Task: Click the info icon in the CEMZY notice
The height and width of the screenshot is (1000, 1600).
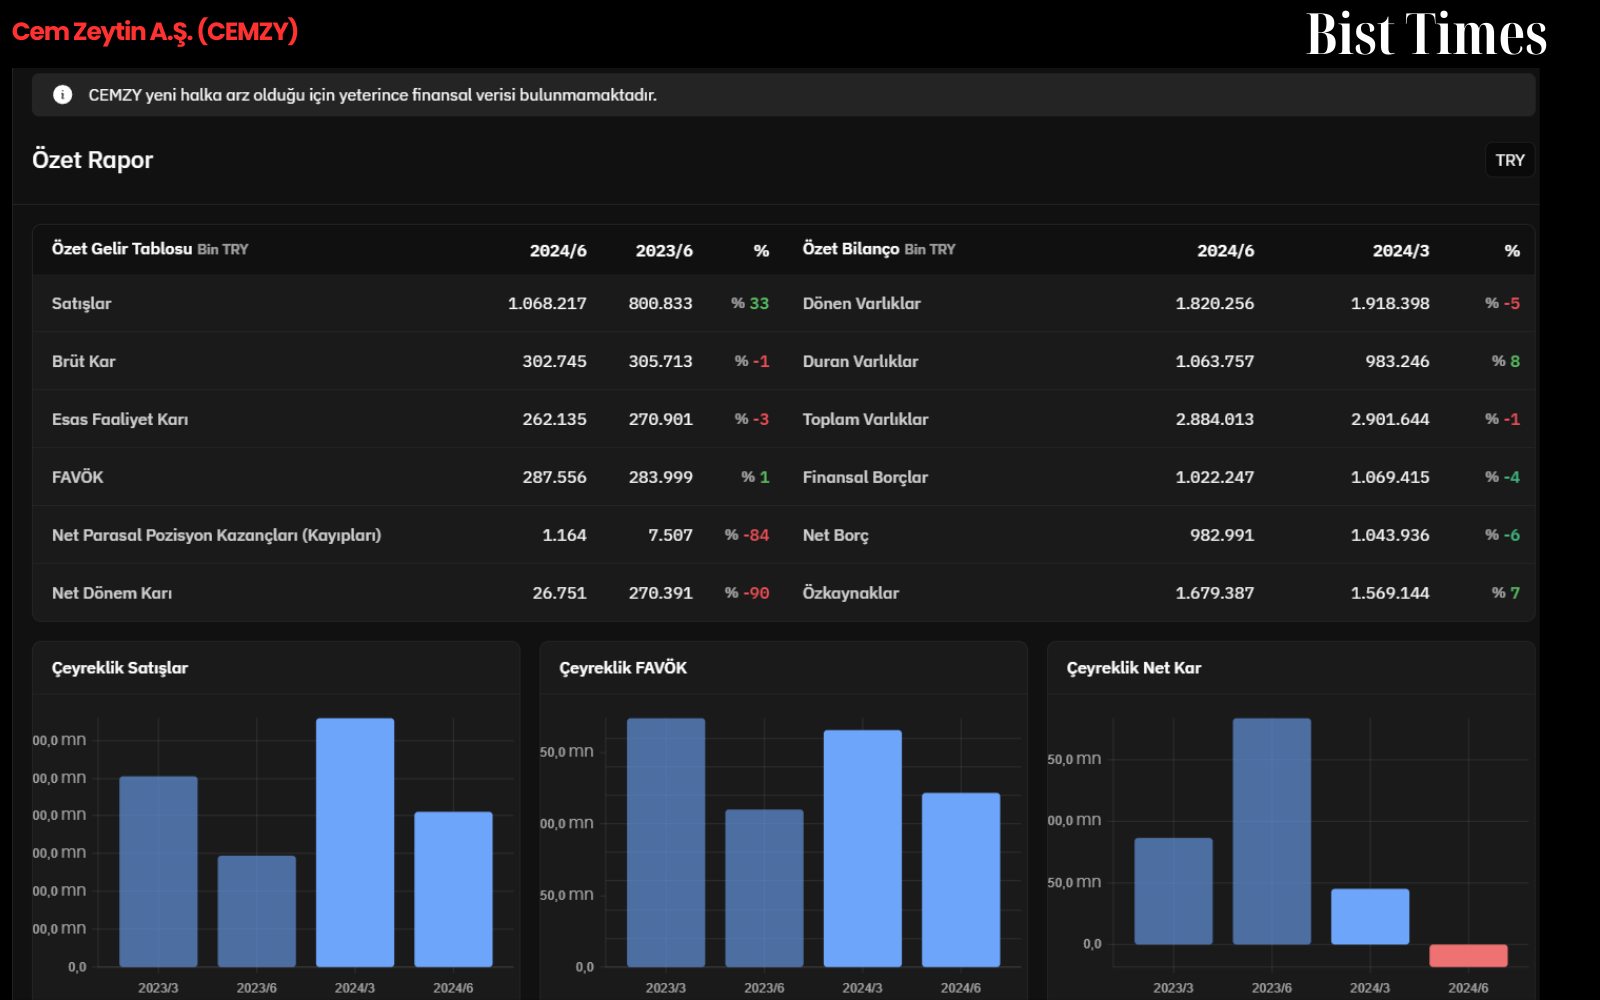Action: (63, 95)
